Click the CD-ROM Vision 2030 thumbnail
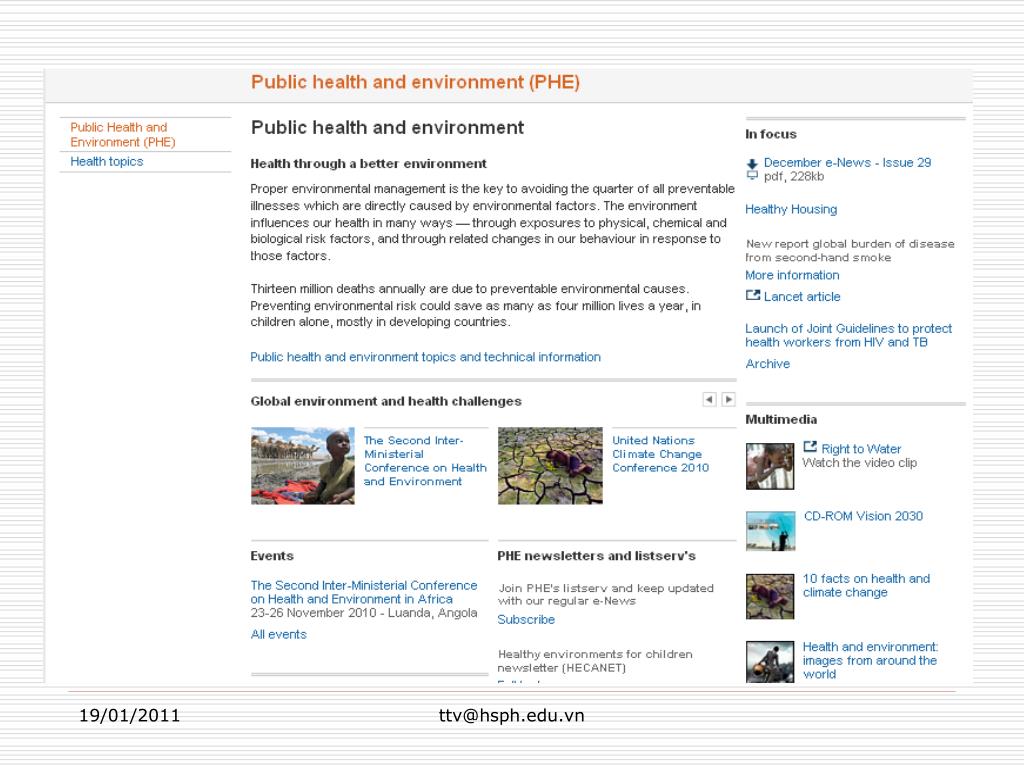Image resolution: width=1024 pixels, height=768 pixels. click(770, 531)
